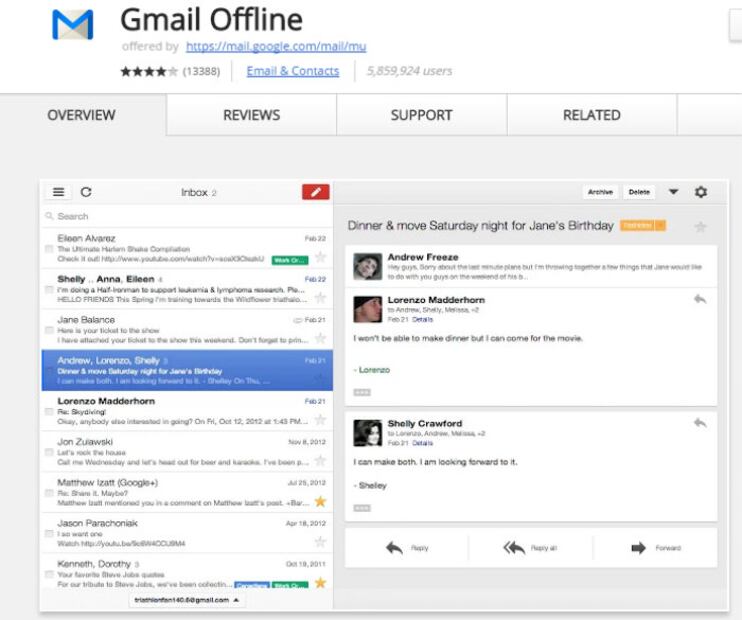Image resolution: width=742 pixels, height=620 pixels.
Task: Click Lorenzo Madderhorn's profile photo
Action: (x=368, y=310)
